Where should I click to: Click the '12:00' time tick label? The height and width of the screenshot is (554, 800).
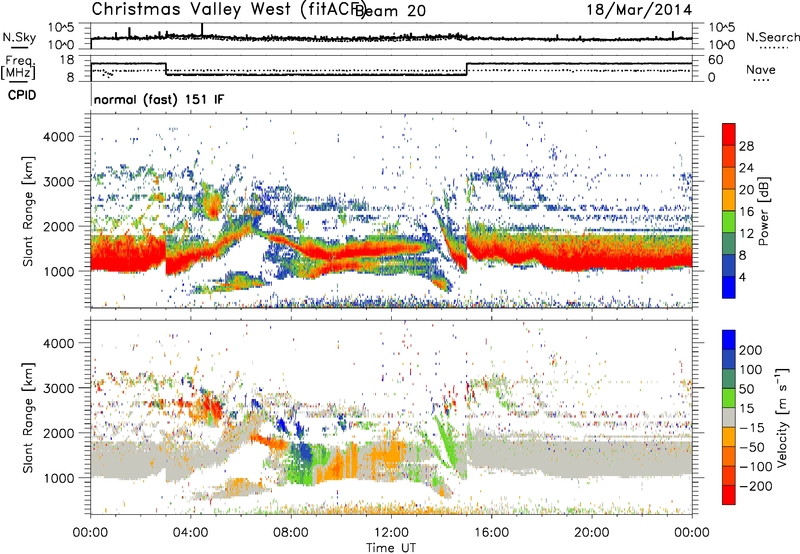(391, 533)
